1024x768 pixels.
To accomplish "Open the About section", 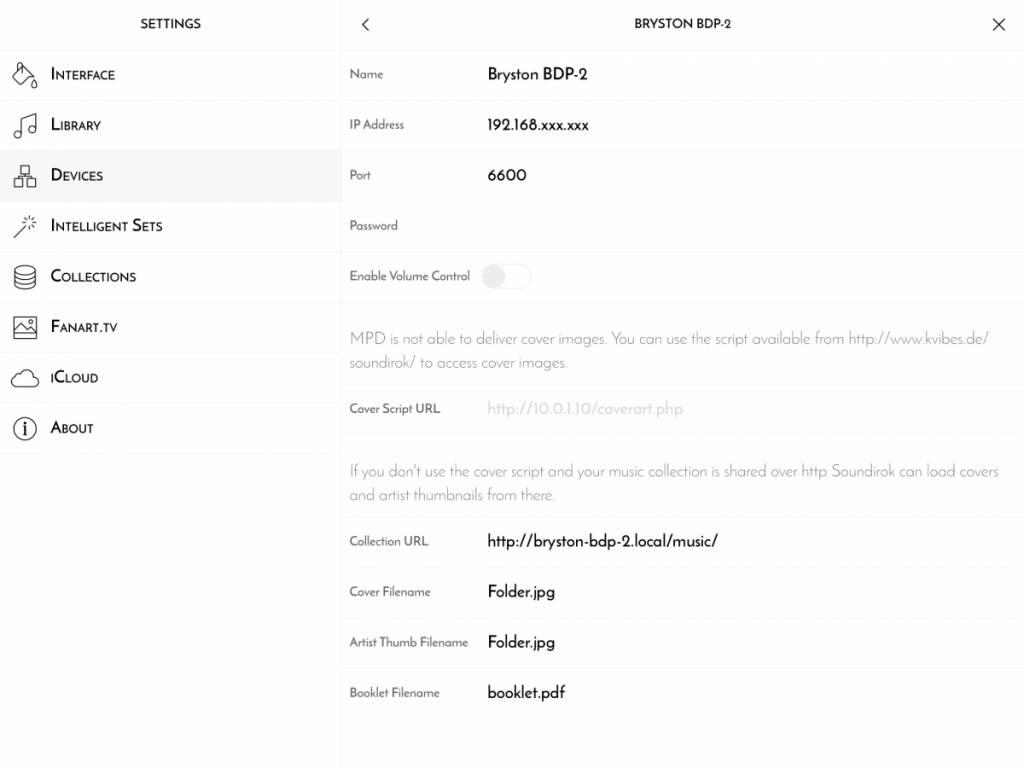I will click(x=170, y=428).
